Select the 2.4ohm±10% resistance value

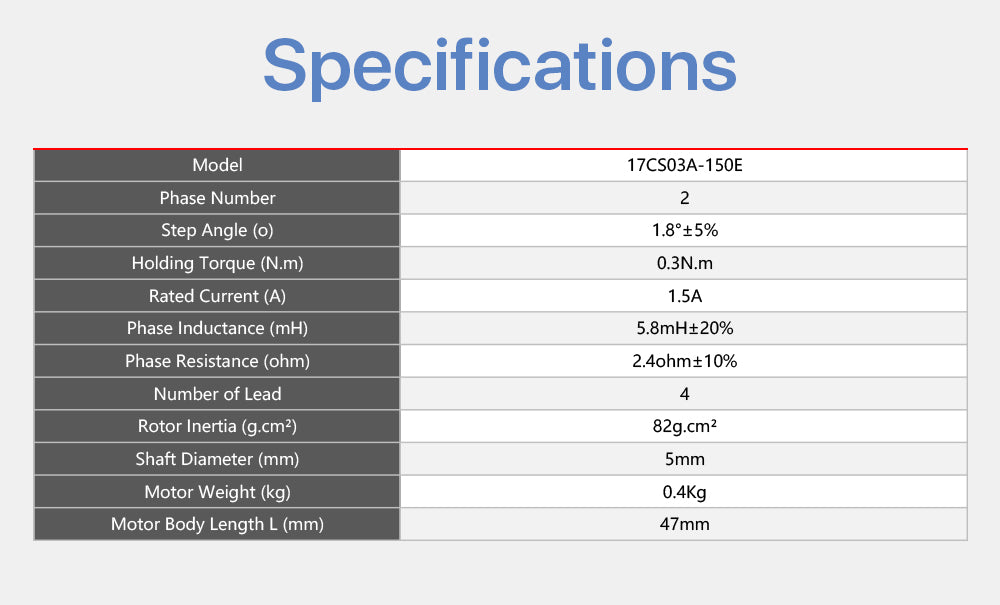[x=684, y=361]
